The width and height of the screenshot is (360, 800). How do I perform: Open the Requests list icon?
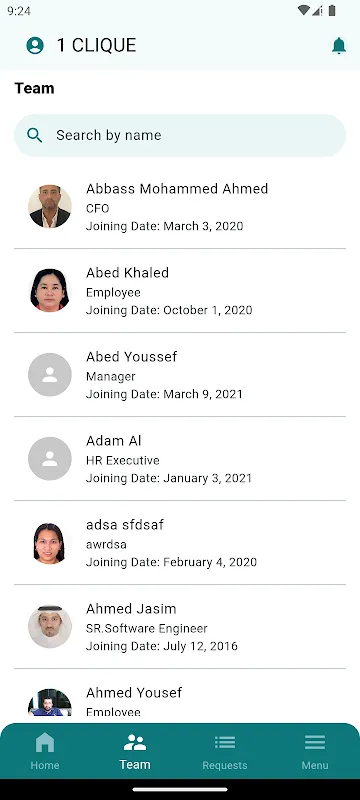tap(225, 742)
